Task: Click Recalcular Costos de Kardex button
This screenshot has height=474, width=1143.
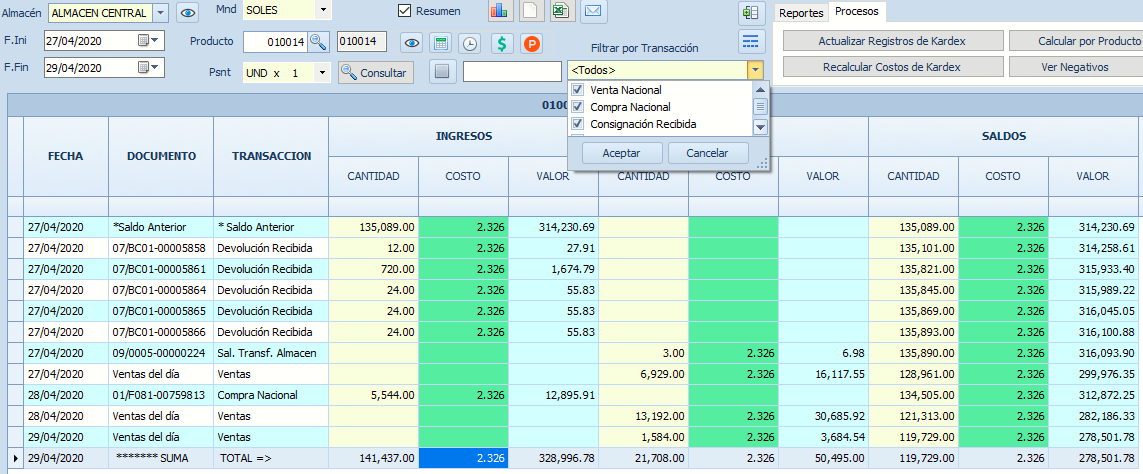Action: [x=891, y=67]
